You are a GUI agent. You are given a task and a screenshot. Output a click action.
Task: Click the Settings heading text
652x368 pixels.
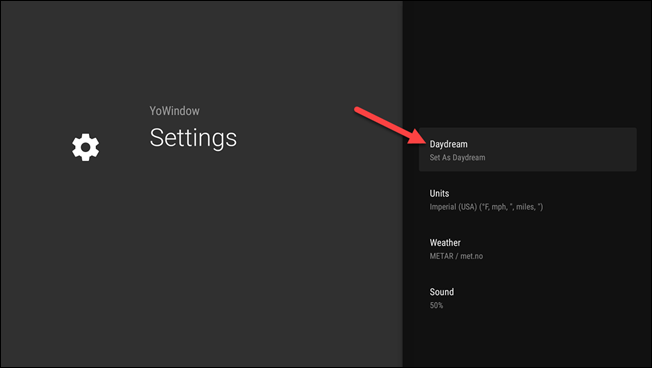tap(193, 138)
